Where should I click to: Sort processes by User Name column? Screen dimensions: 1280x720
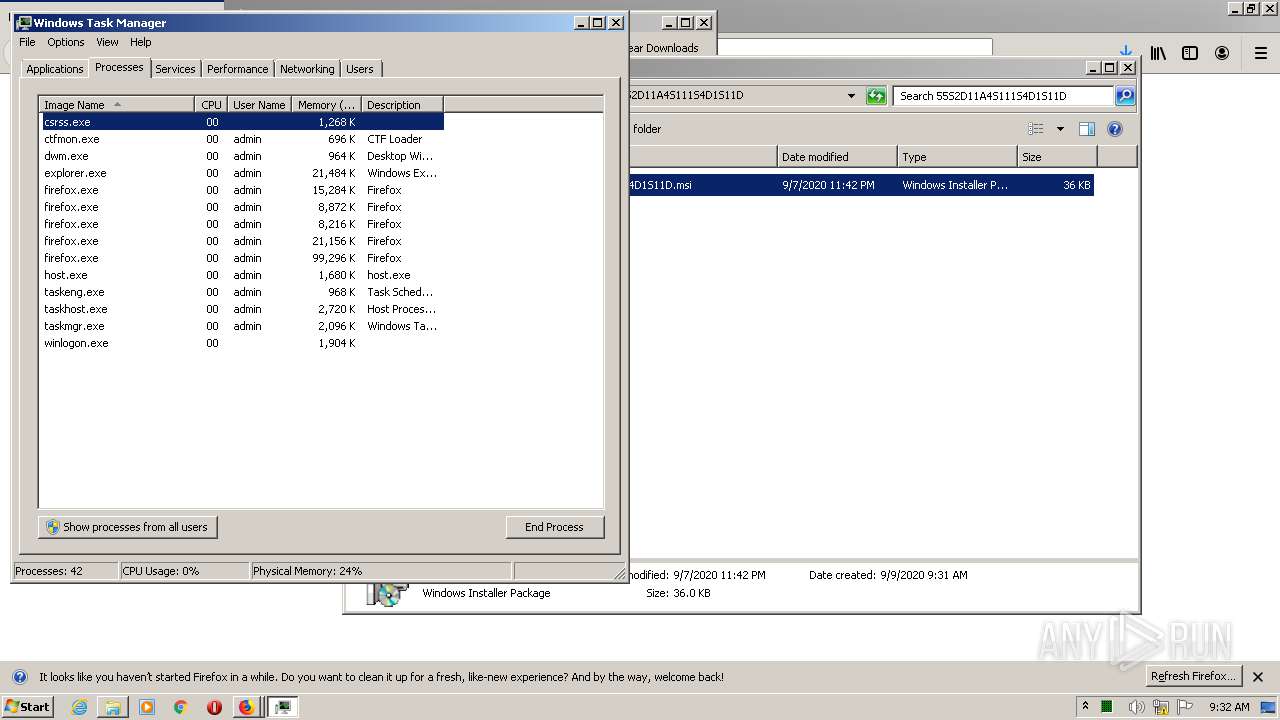click(259, 104)
